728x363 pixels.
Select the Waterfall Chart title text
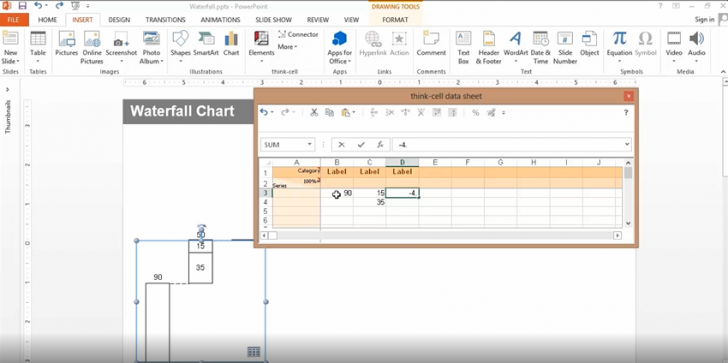pos(182,111)
